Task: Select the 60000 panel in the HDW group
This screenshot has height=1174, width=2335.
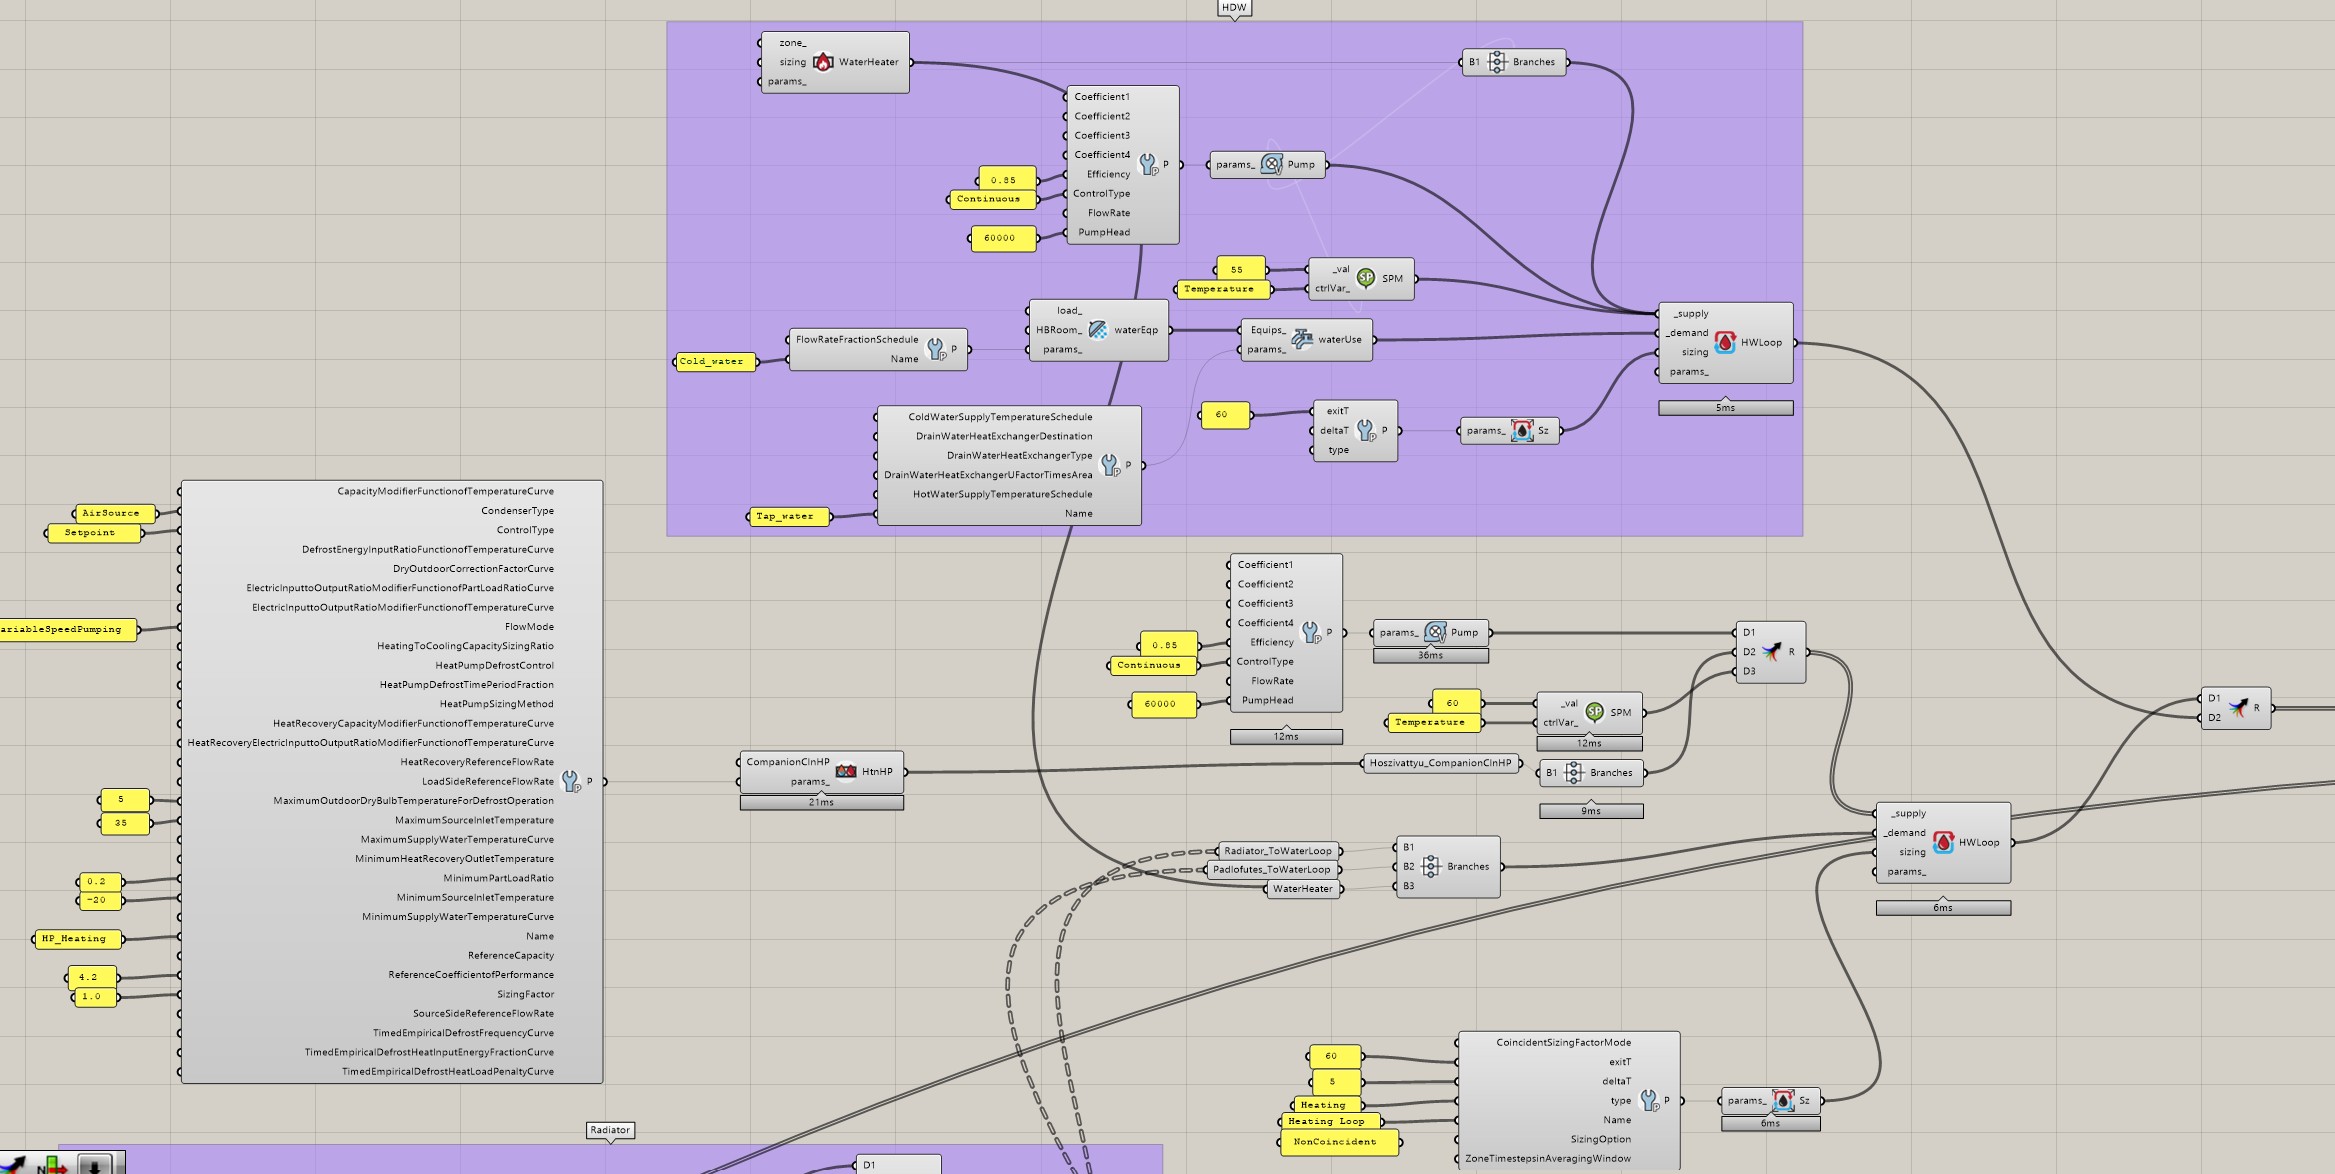Action: coord(1003,238)
